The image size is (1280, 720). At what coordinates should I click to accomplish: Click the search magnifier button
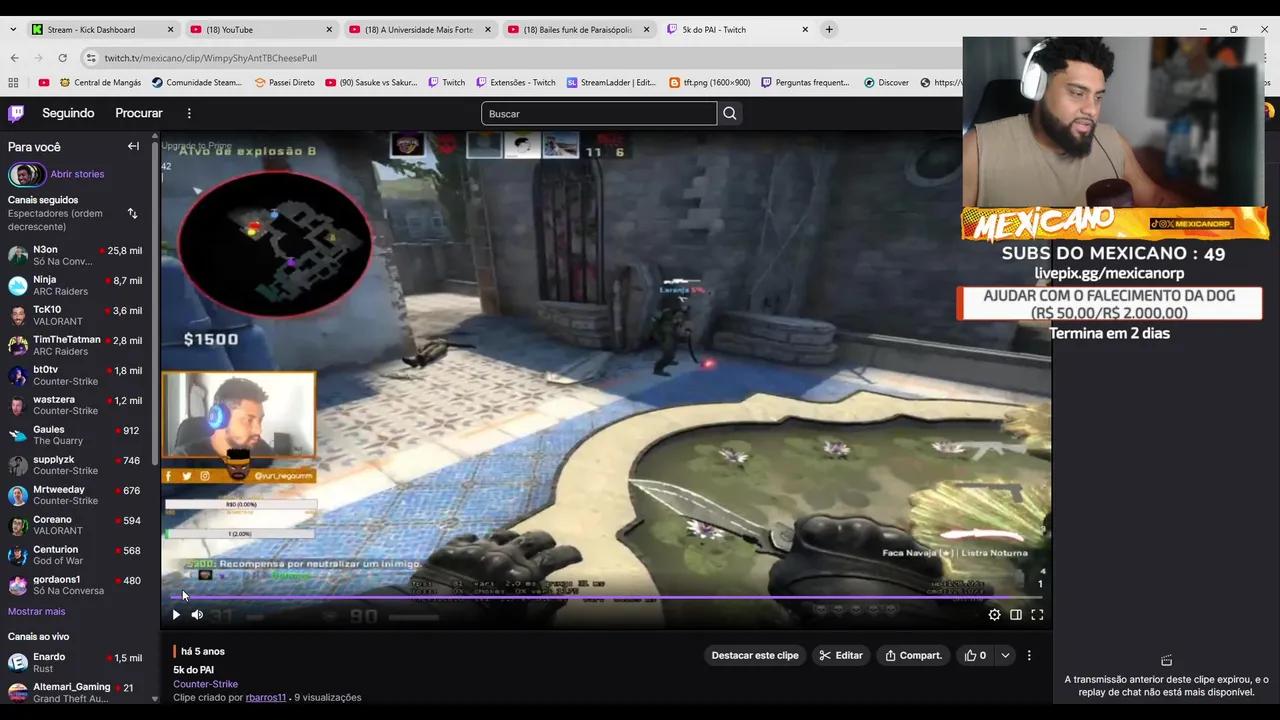[730, 113]
